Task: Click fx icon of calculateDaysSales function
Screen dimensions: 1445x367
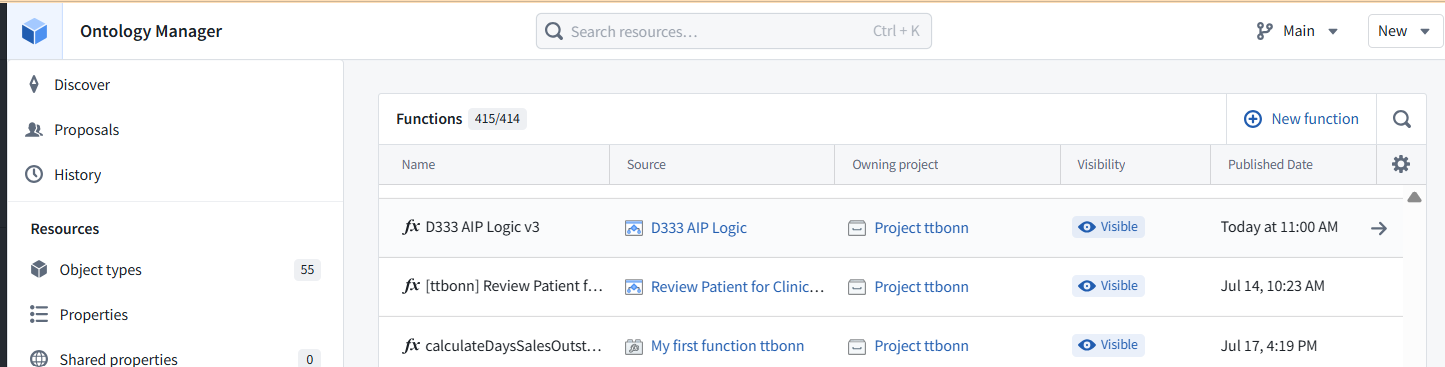Action: (x=411, y=345)
